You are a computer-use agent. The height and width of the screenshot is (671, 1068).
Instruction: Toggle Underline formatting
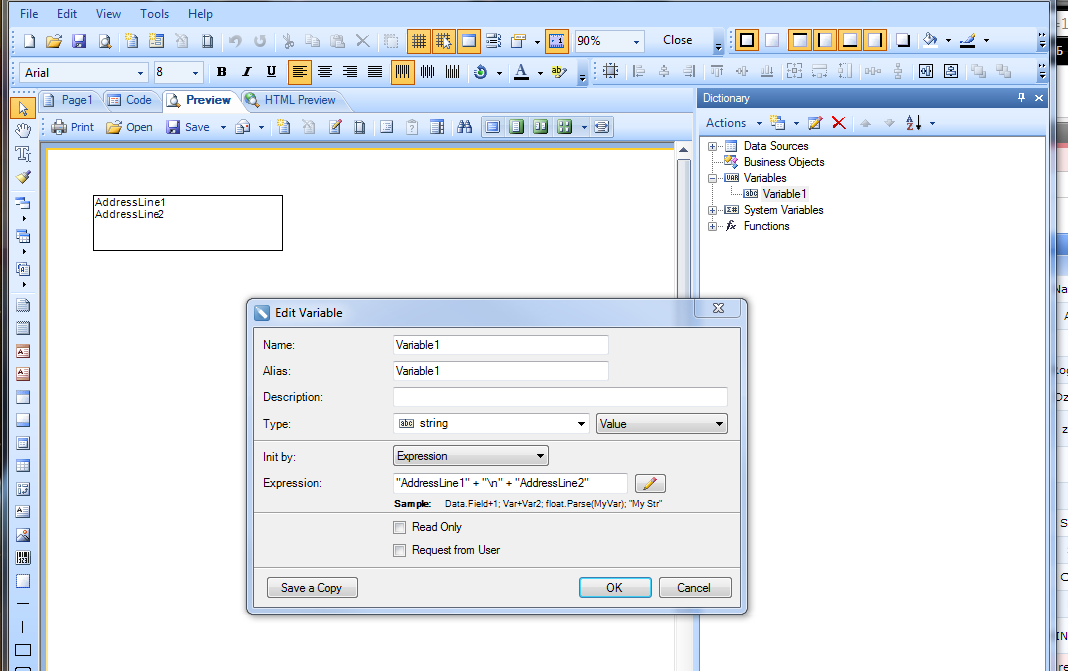[271, 72]
